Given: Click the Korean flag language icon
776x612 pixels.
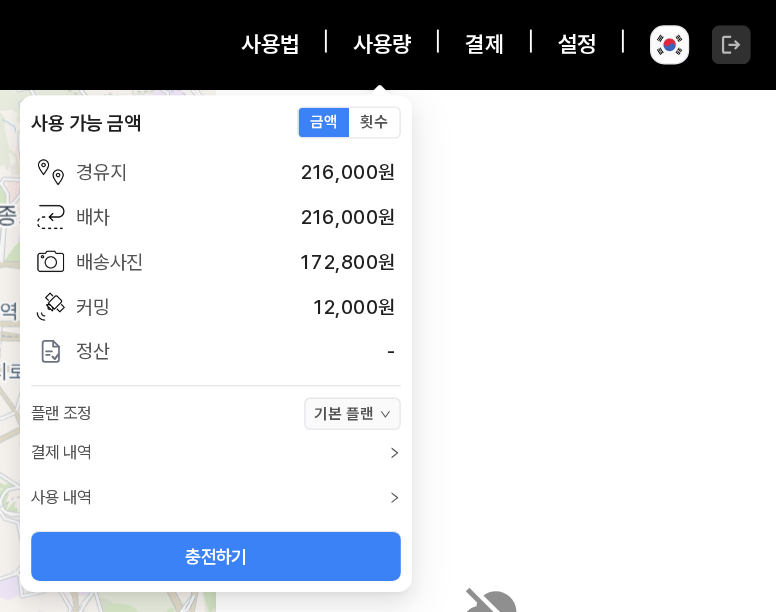Looking at the screenshot, I should pyautogui.click(x=669, y=45).
